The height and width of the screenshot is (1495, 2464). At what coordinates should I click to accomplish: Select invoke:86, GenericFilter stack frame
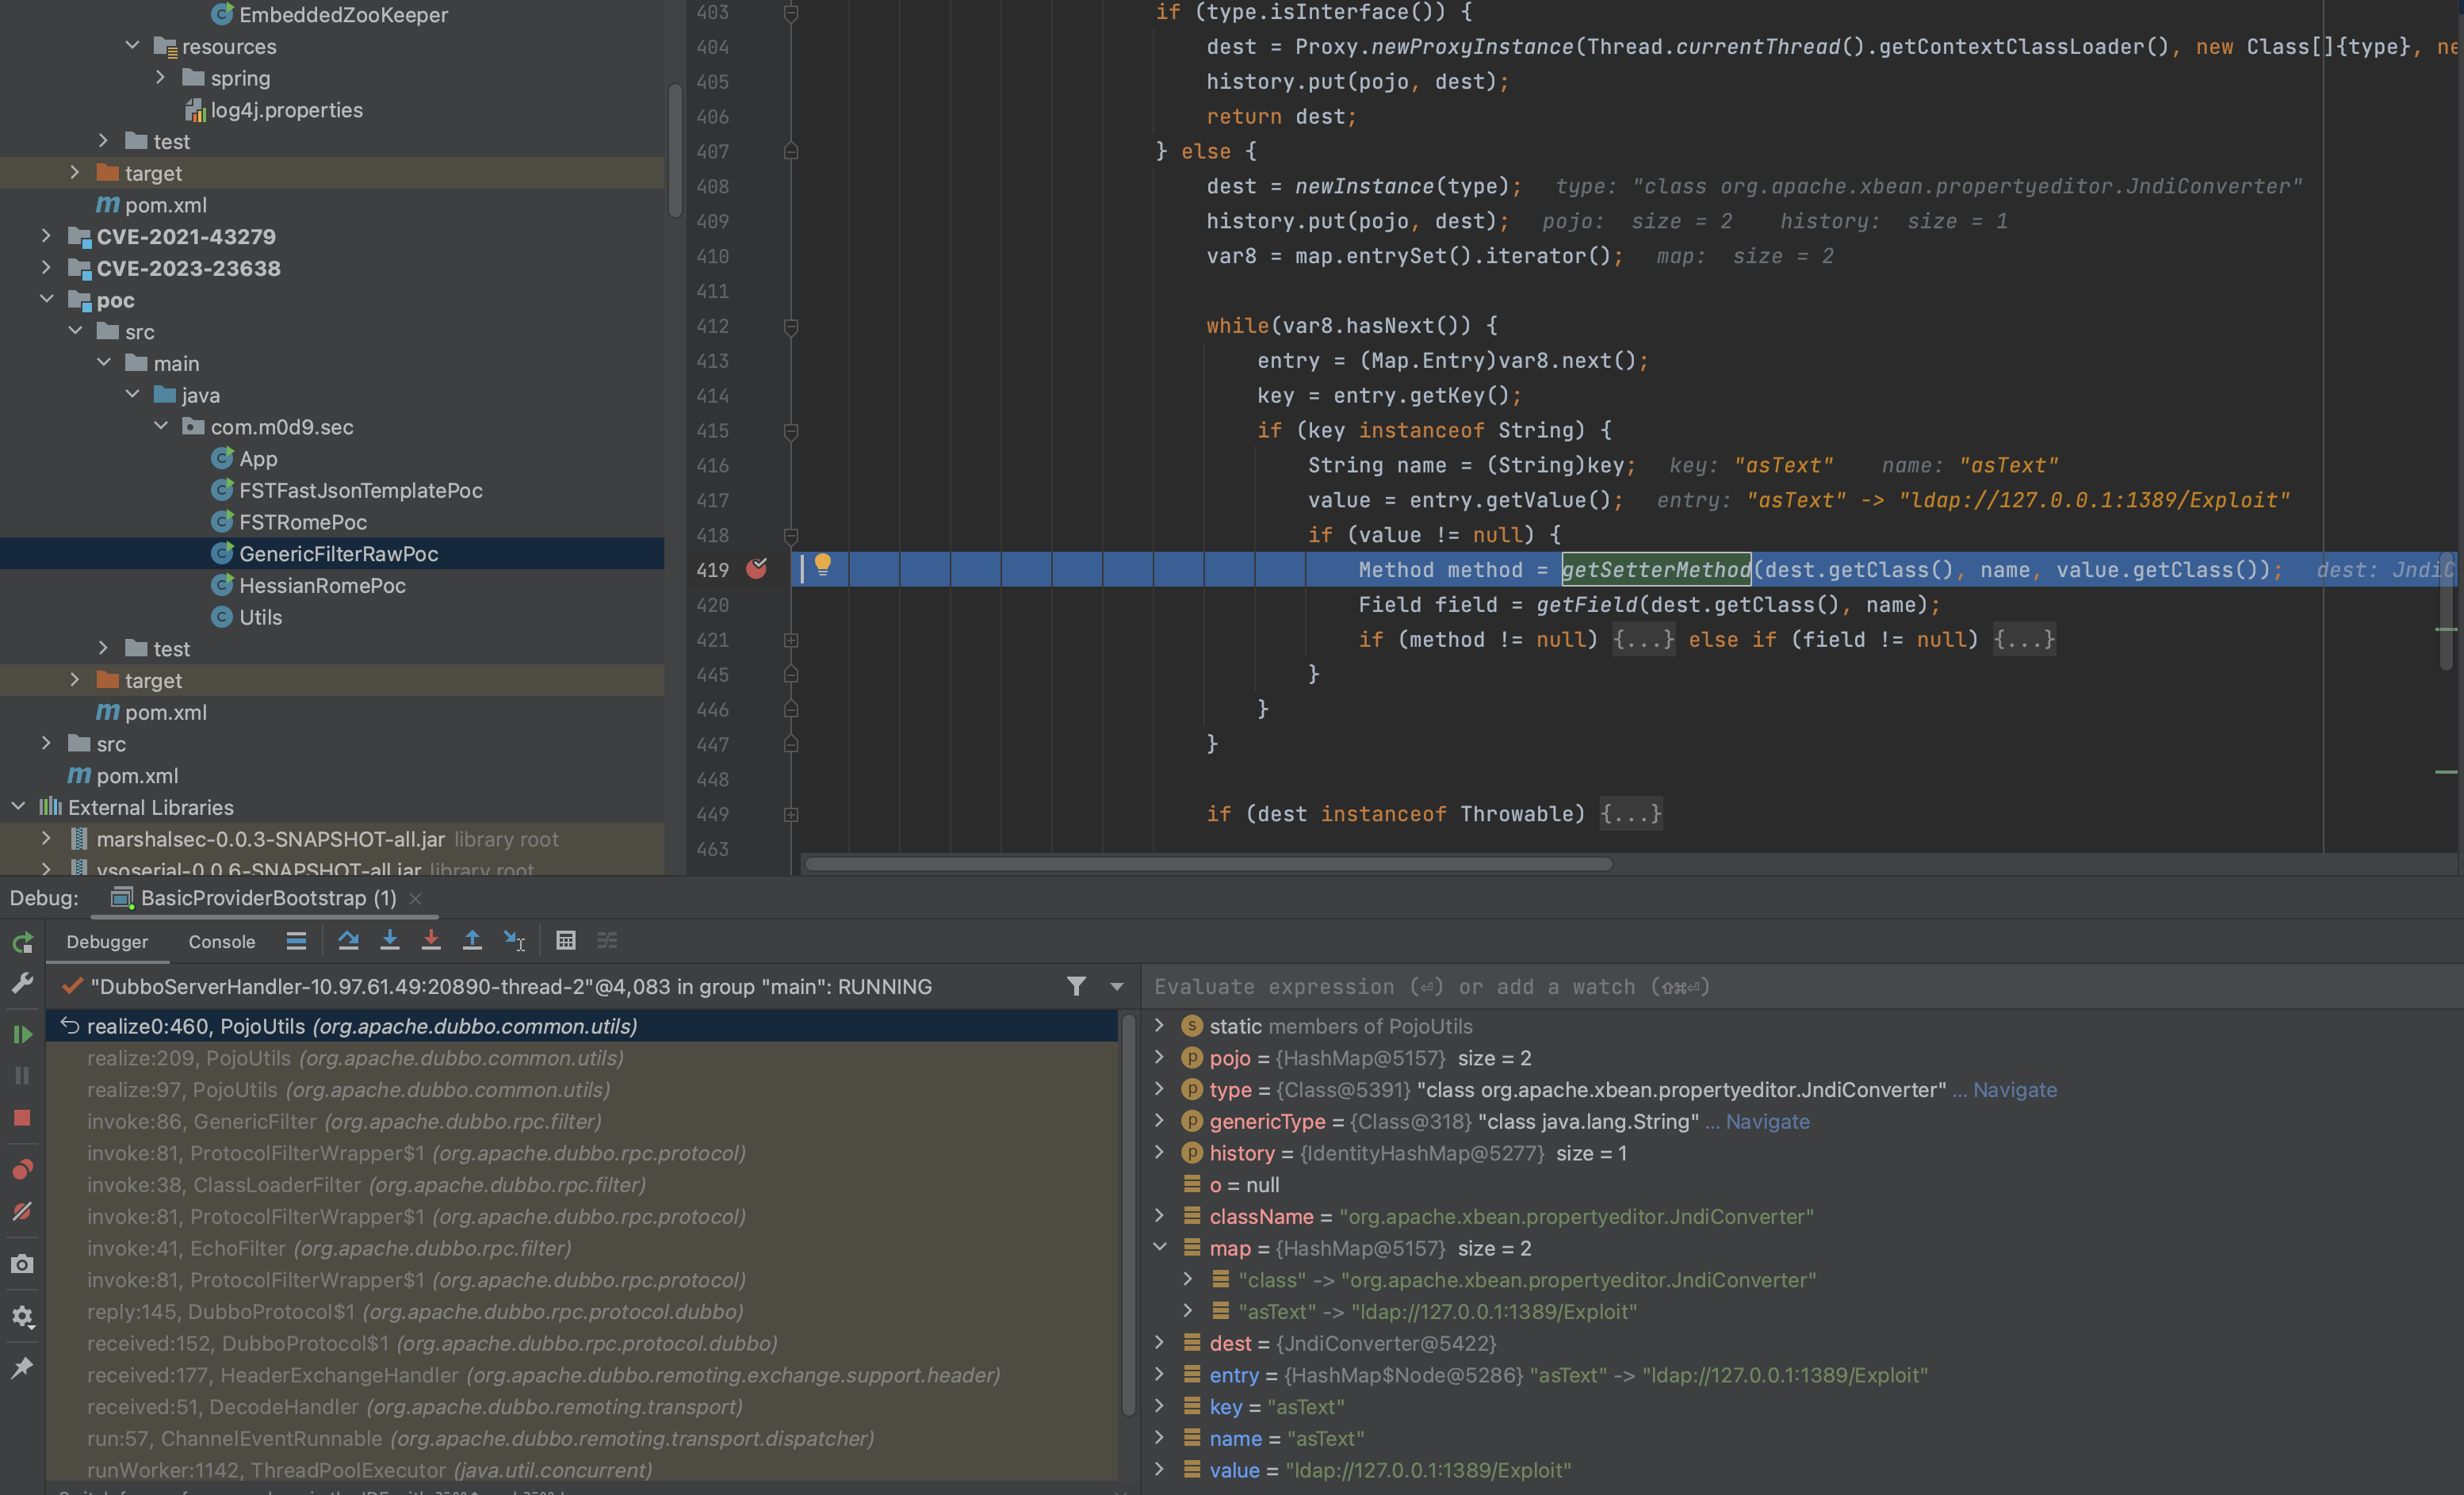[x=344, y=1121]
